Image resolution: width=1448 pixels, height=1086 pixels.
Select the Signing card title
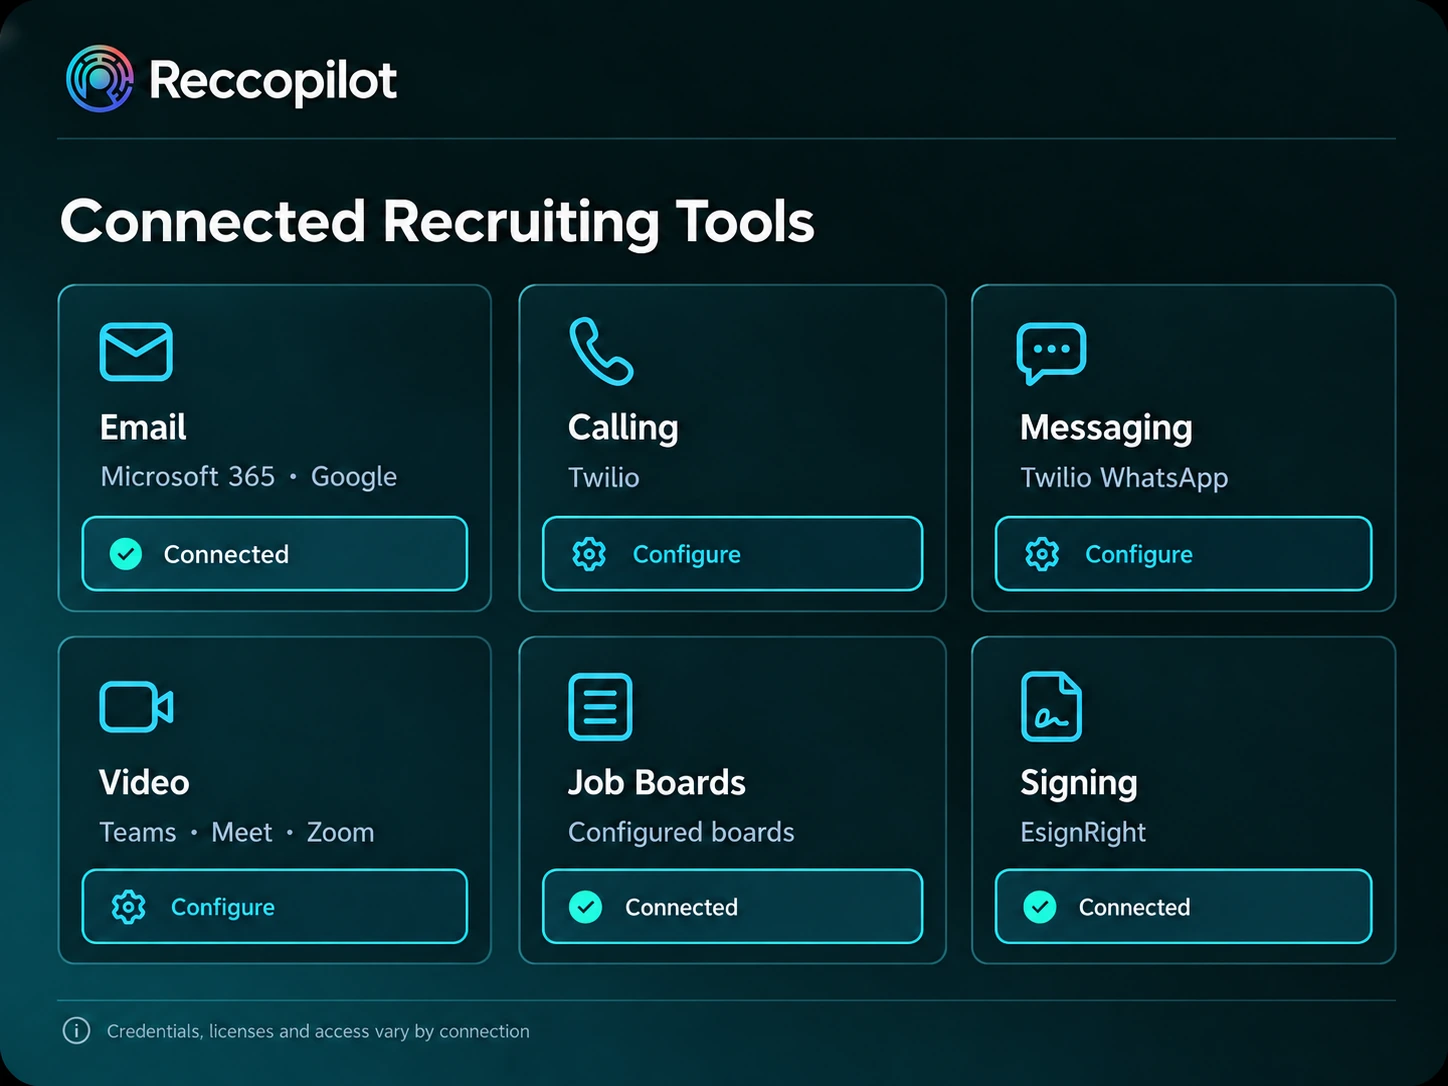(x=1079, y=783)
